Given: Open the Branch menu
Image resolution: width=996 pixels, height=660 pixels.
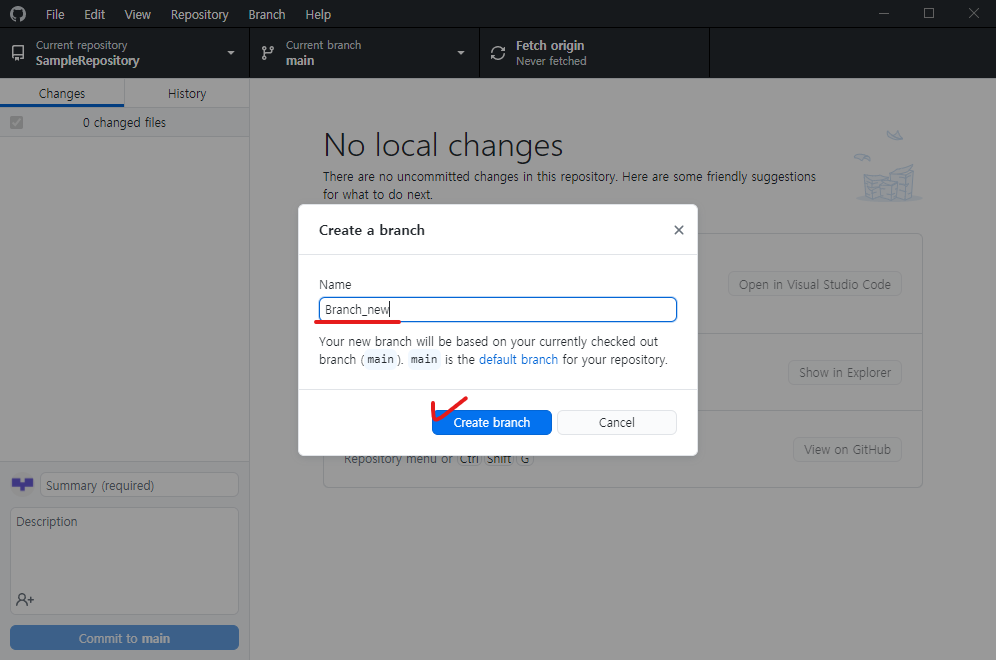Looking at the screenshot, I should pos(267,14).
